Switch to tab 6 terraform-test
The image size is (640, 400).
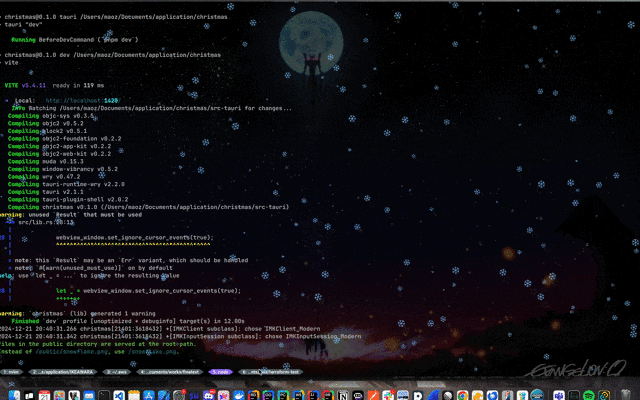[x=271, y=372]
